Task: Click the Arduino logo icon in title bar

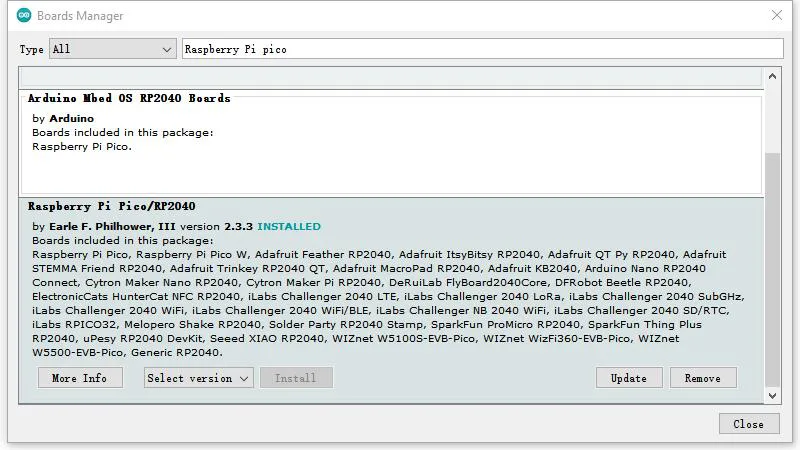Action: pos(24,15)
